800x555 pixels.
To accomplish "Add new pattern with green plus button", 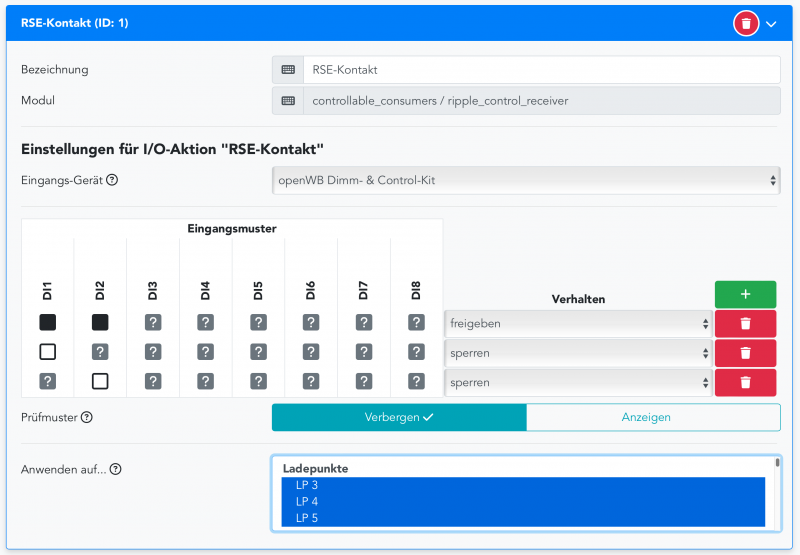I will (x=745, y=295).
